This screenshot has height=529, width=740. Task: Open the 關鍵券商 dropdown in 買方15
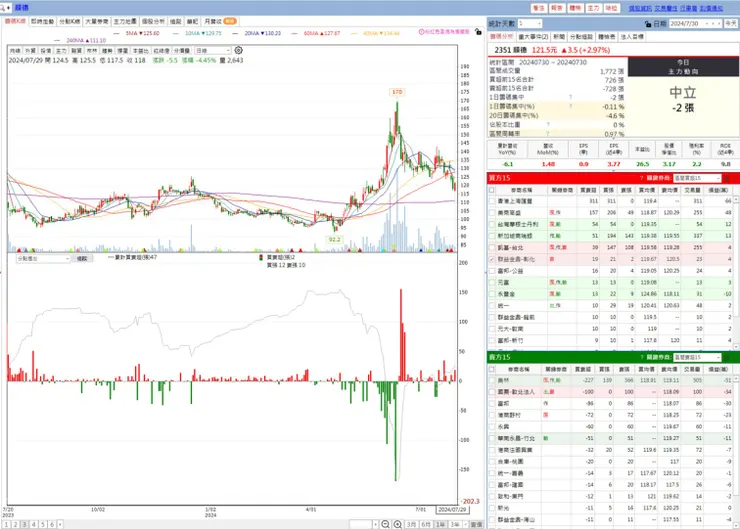click(697, 178)
